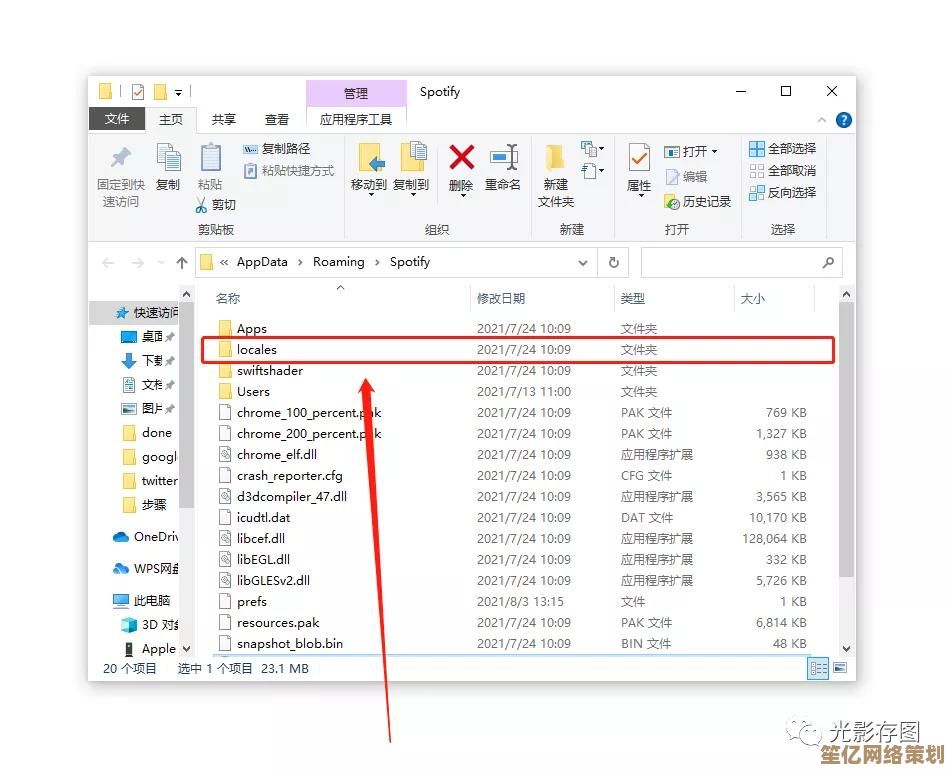Image resolution: width=951 pixels, height=773 pixels.
Task: Click Select all (全部选择)
Action: (782, 149)
